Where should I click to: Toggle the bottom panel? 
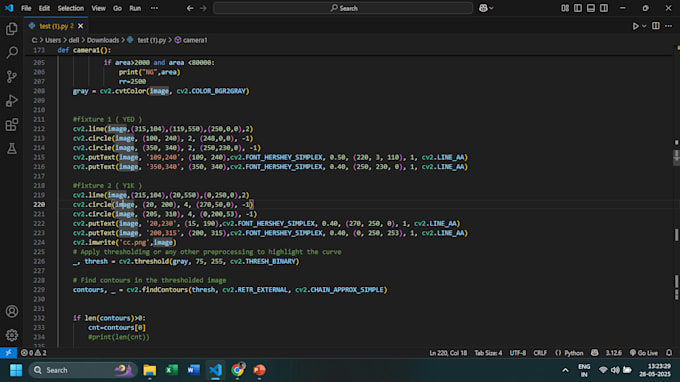591,8
